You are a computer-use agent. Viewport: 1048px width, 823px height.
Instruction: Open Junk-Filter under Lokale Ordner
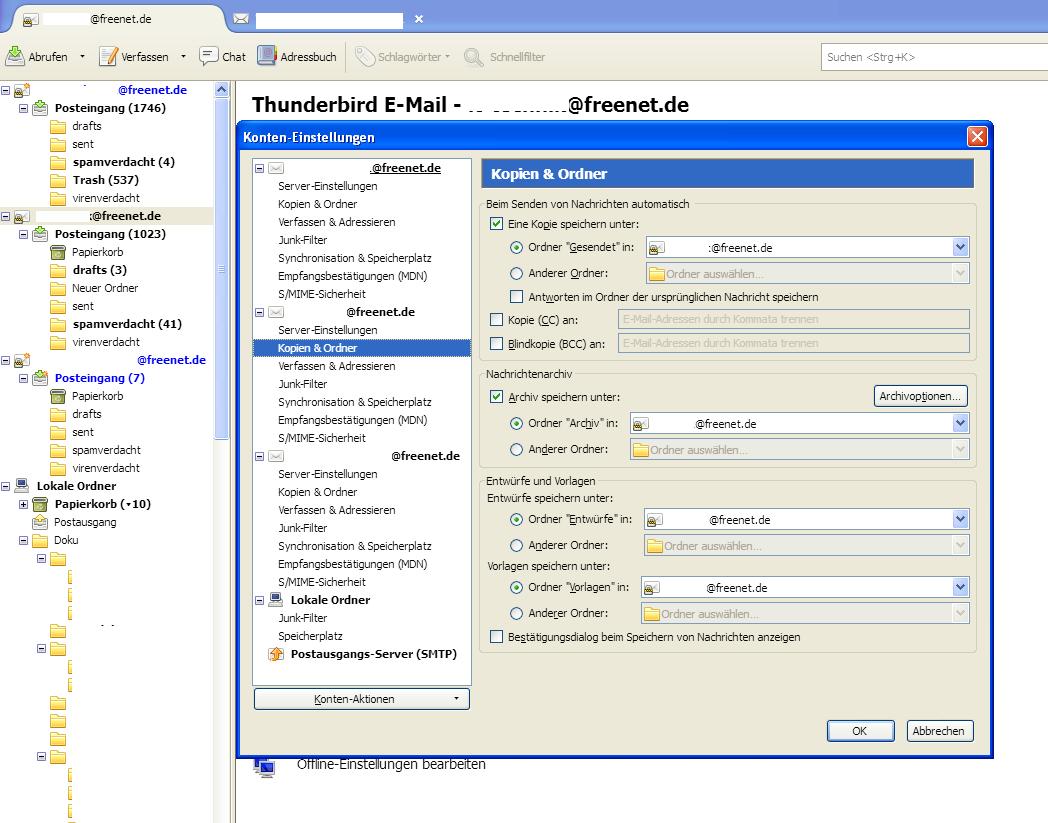coord(303,618)
